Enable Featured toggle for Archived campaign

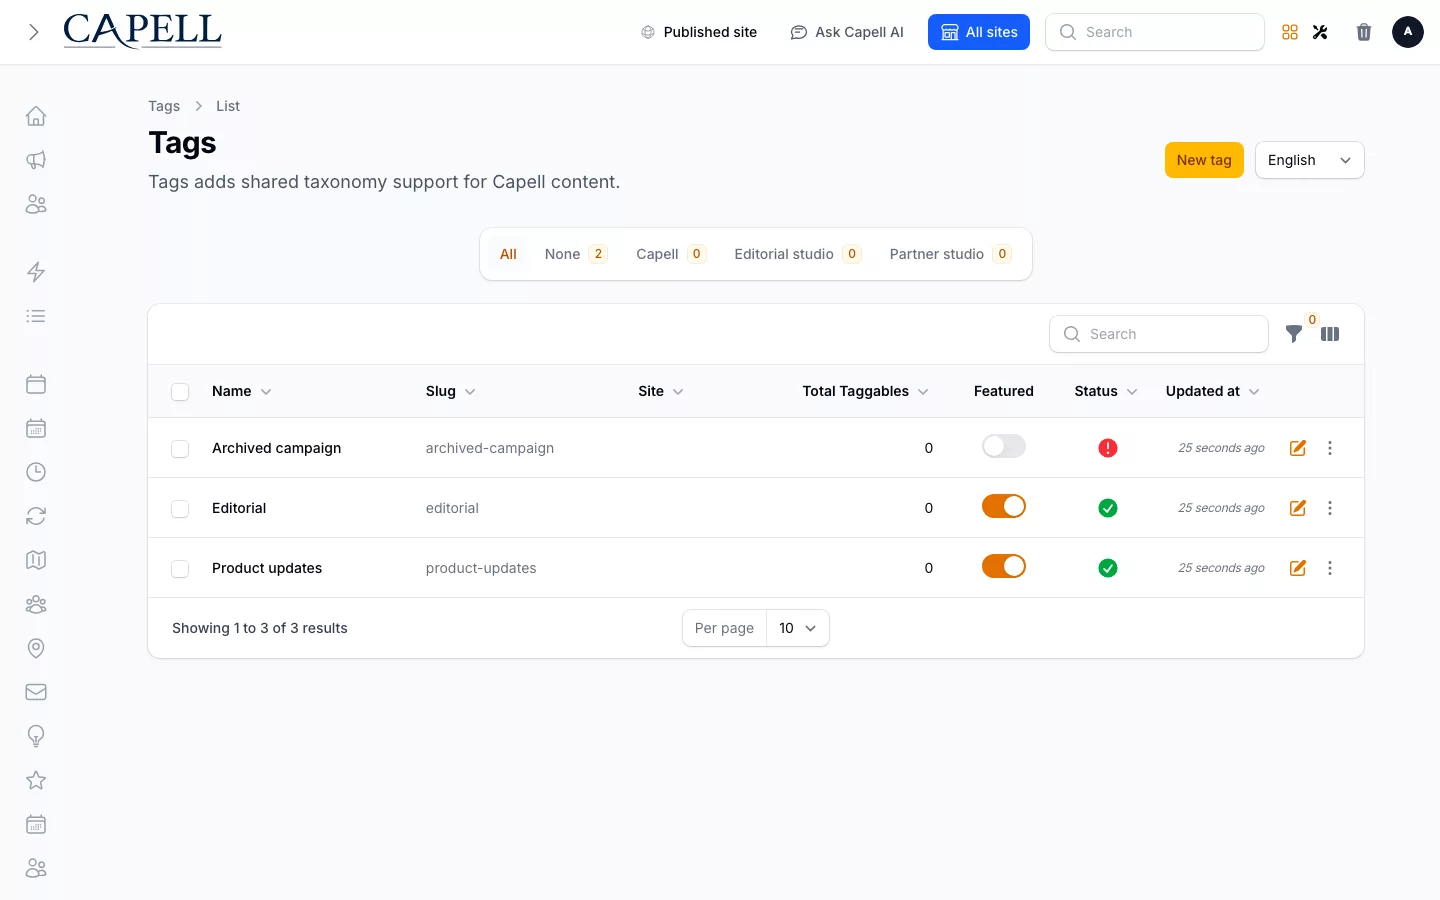coord(1004,446)
